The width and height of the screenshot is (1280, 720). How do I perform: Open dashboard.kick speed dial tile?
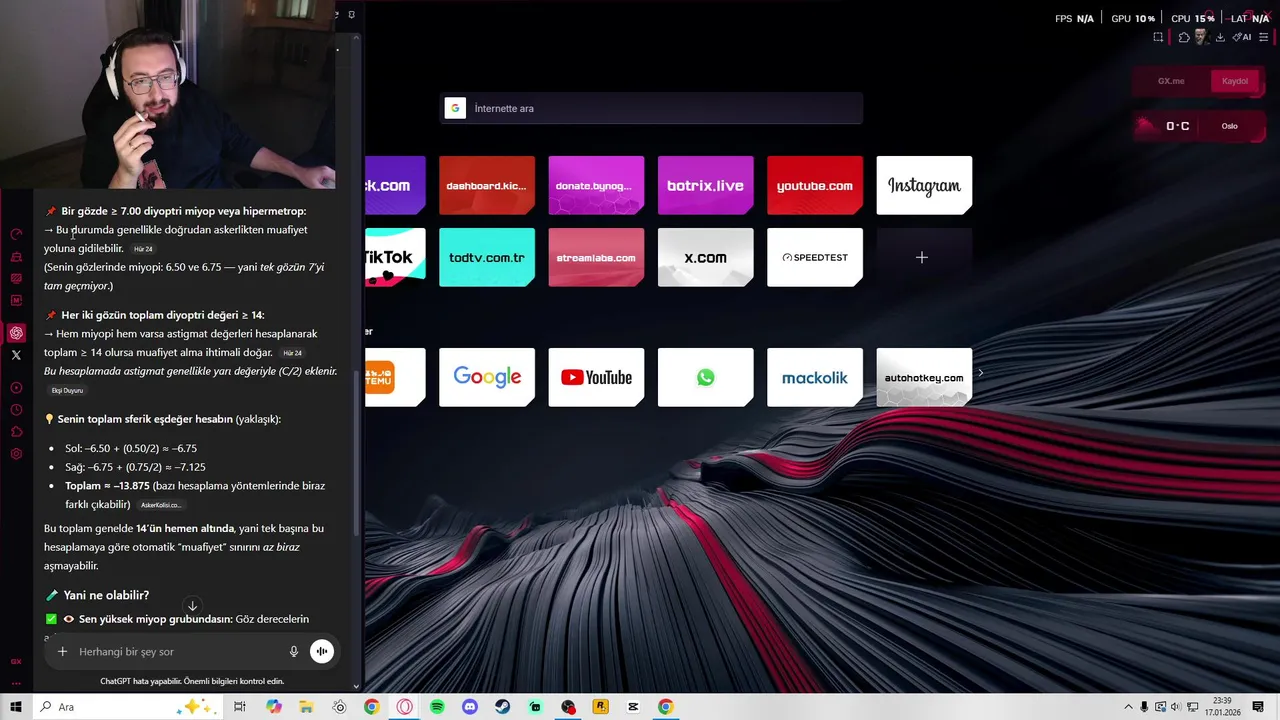click(487, 185)
